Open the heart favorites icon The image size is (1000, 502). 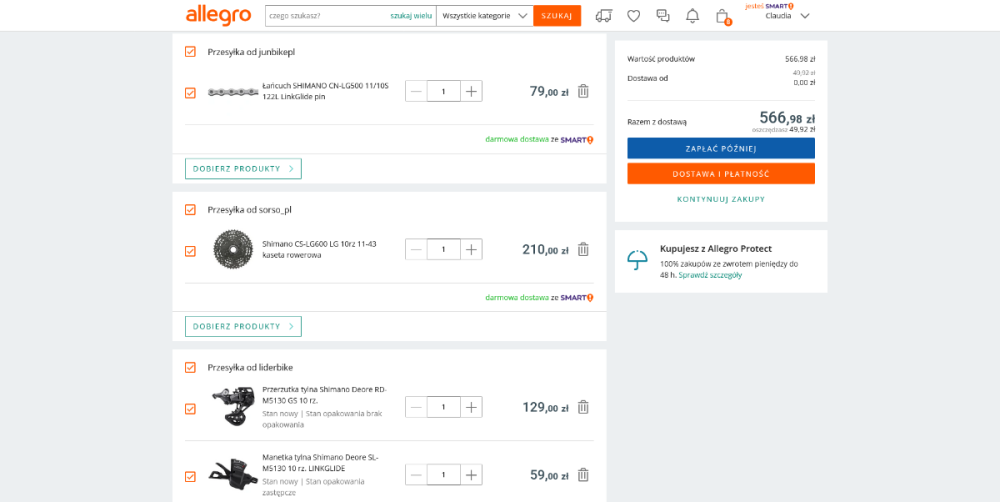pos(633,16)
